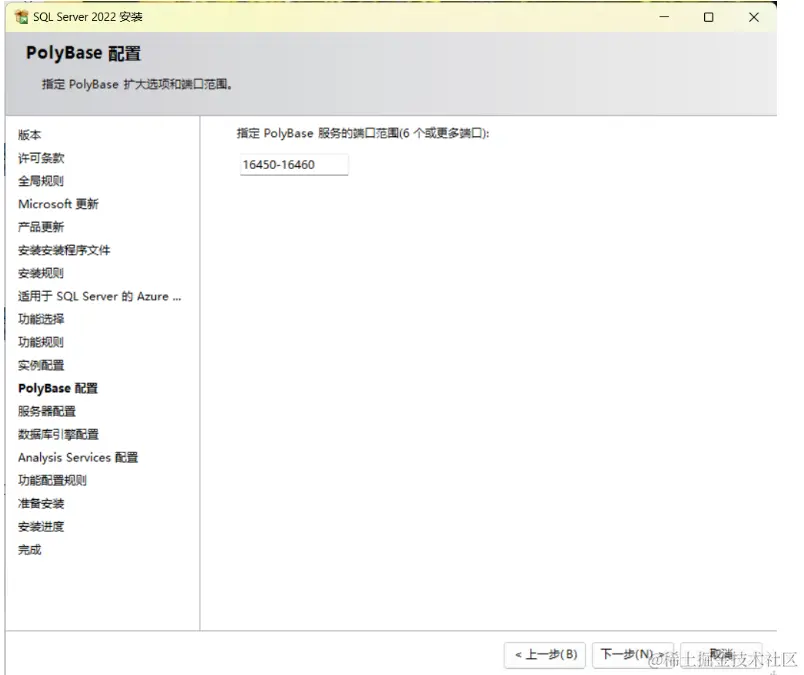Select the 实例配置 step in sidebar

coord(41,365)
